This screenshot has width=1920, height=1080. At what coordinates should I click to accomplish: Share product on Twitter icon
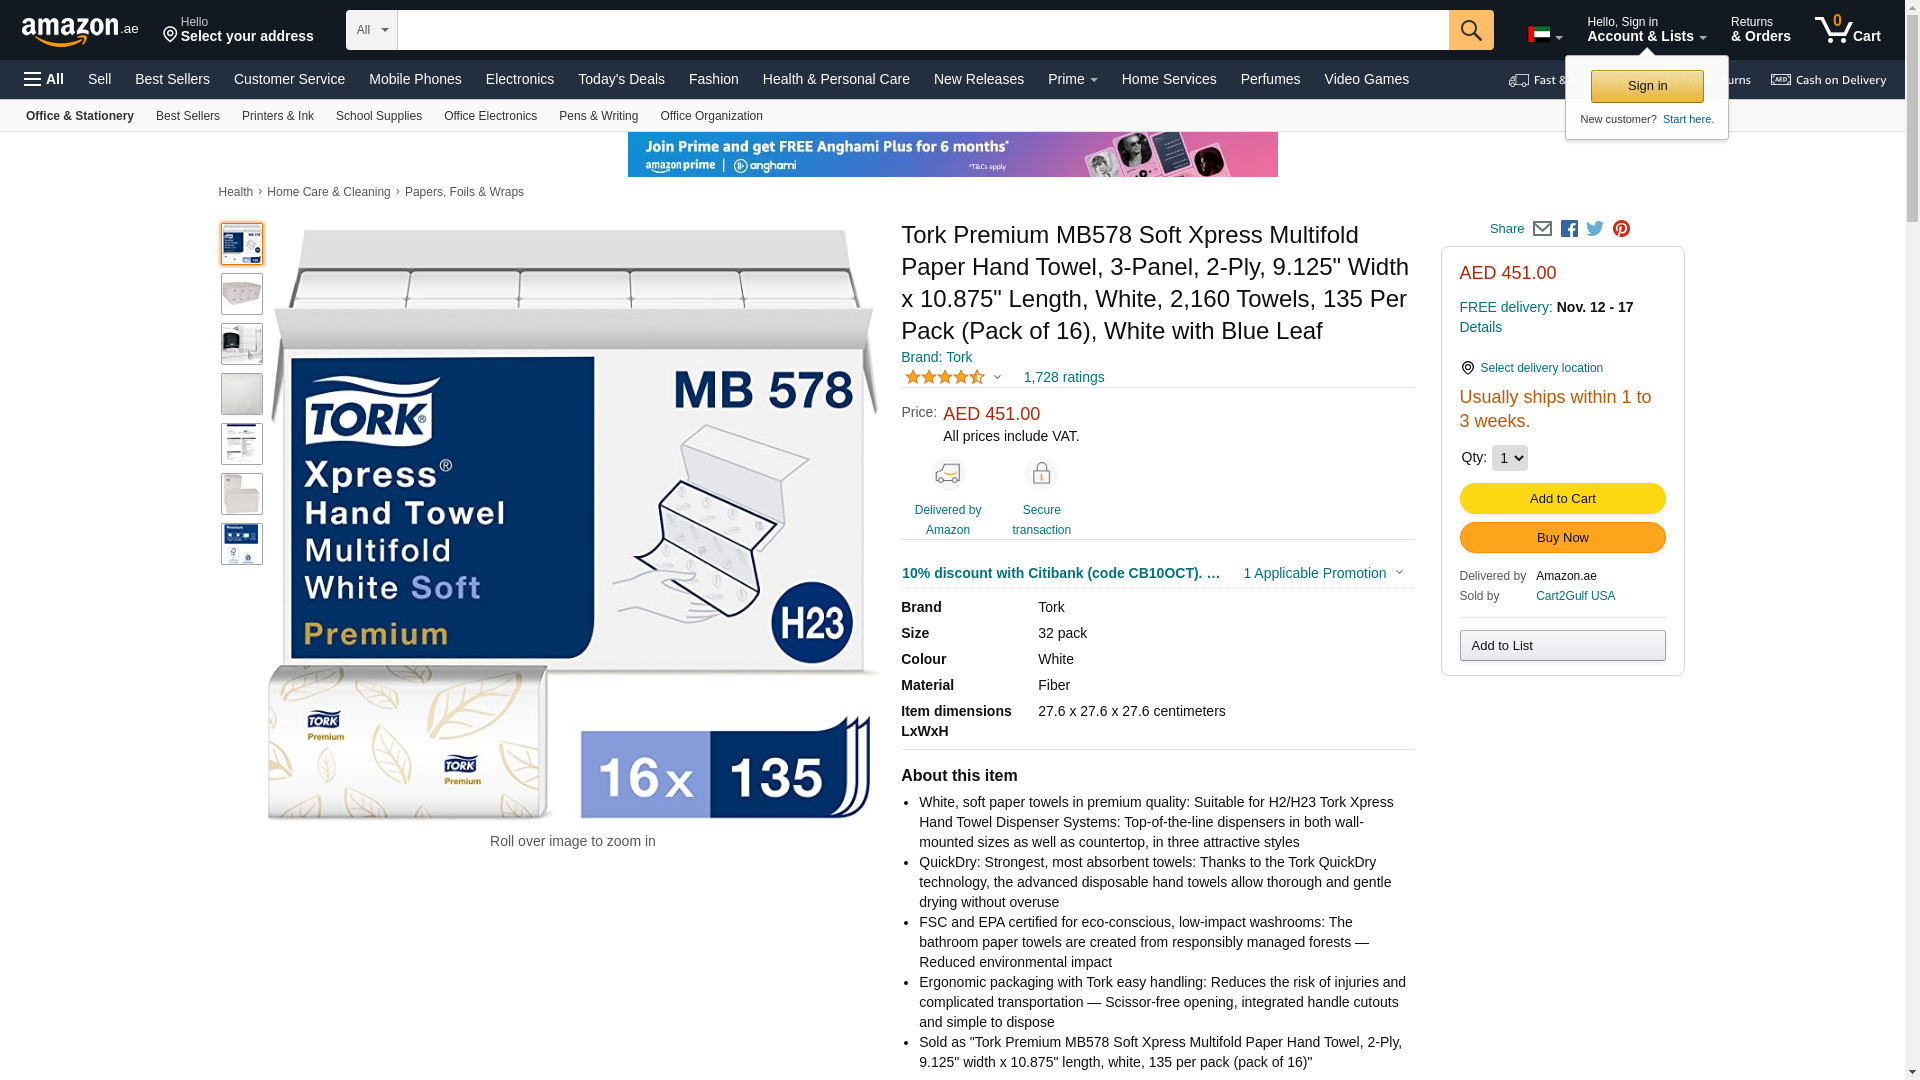tap(1595, 229)
